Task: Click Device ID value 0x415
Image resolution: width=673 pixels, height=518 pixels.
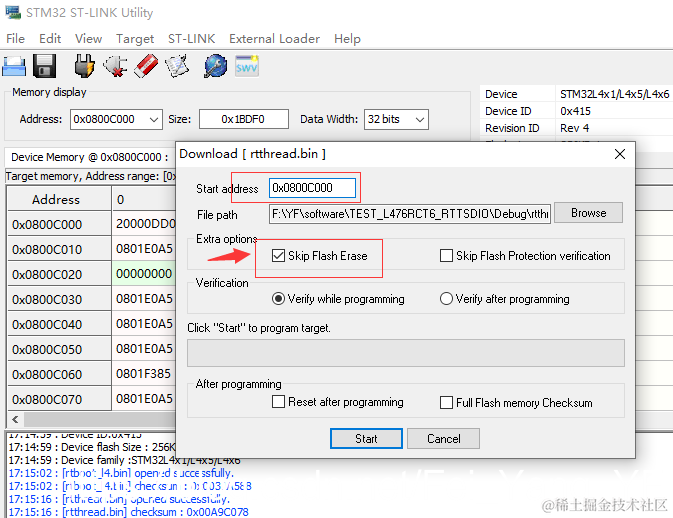Action: [575, 111]
